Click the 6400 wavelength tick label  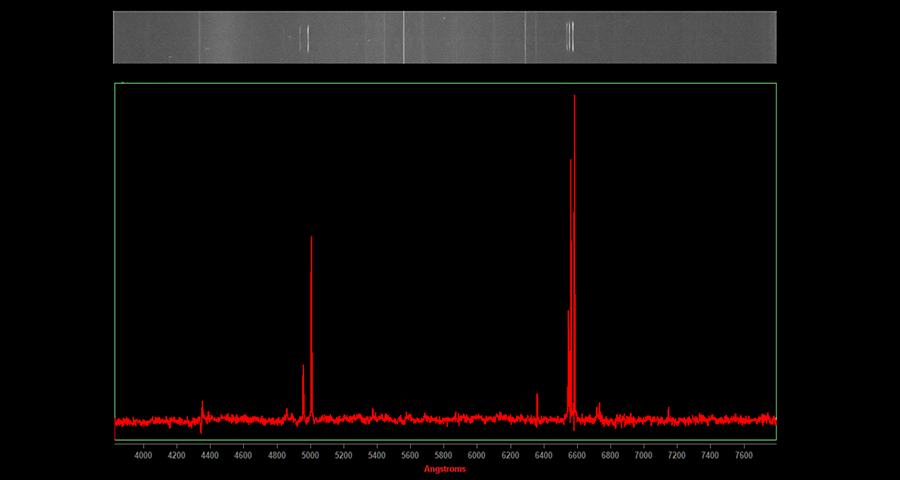[543, 455]
